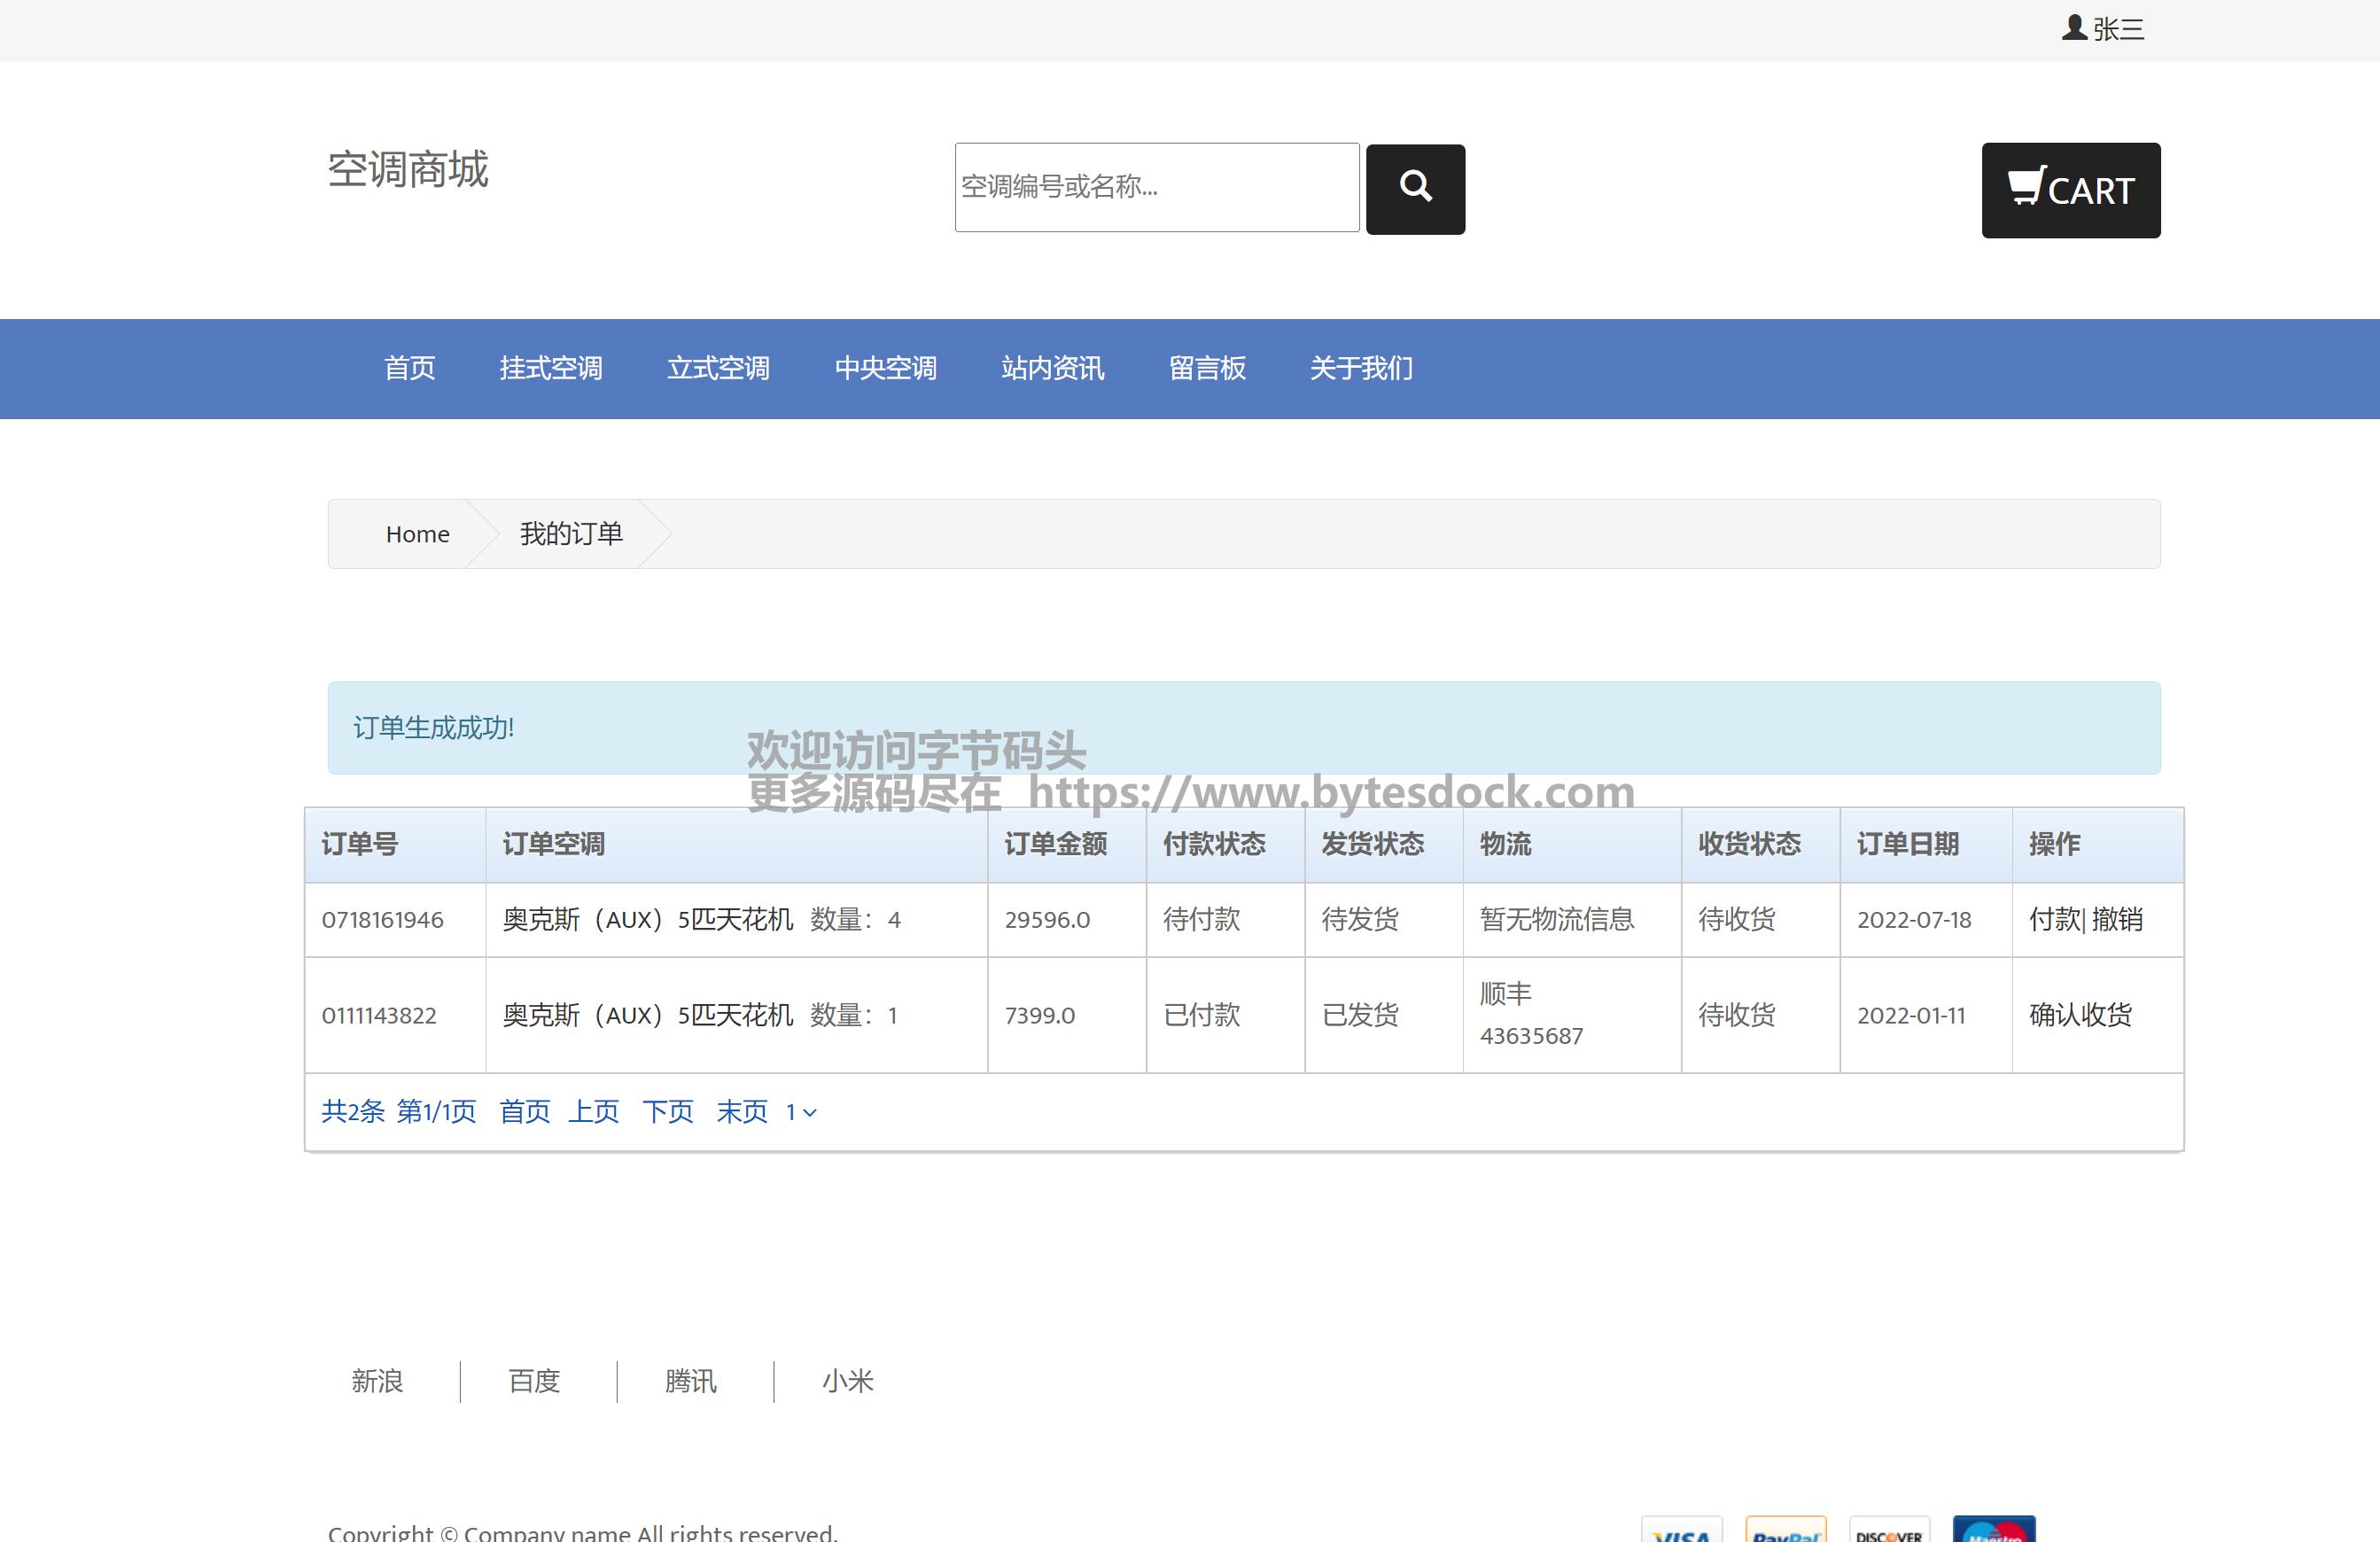This screenshot has height=1542, width=2380.
Task: Open the 留言板 navigation item
Action: [1207, 369]
